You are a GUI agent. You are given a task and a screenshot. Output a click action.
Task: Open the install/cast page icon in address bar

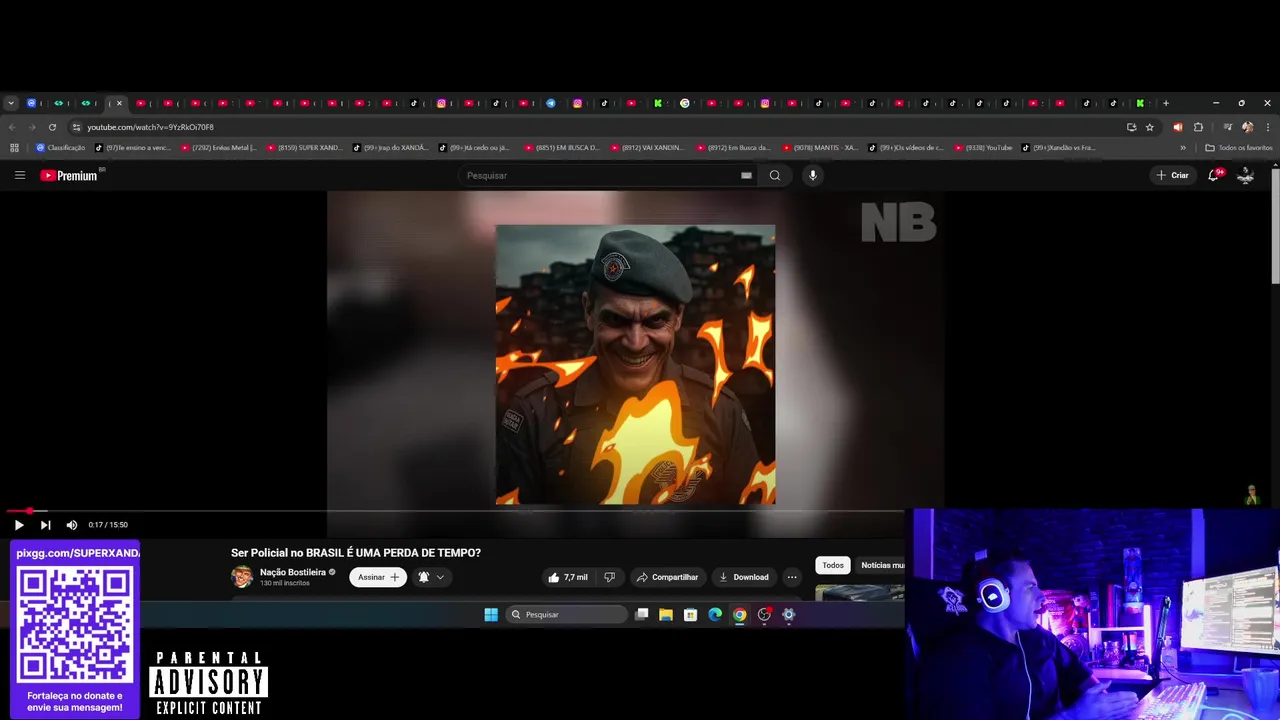coord(1131,127)
